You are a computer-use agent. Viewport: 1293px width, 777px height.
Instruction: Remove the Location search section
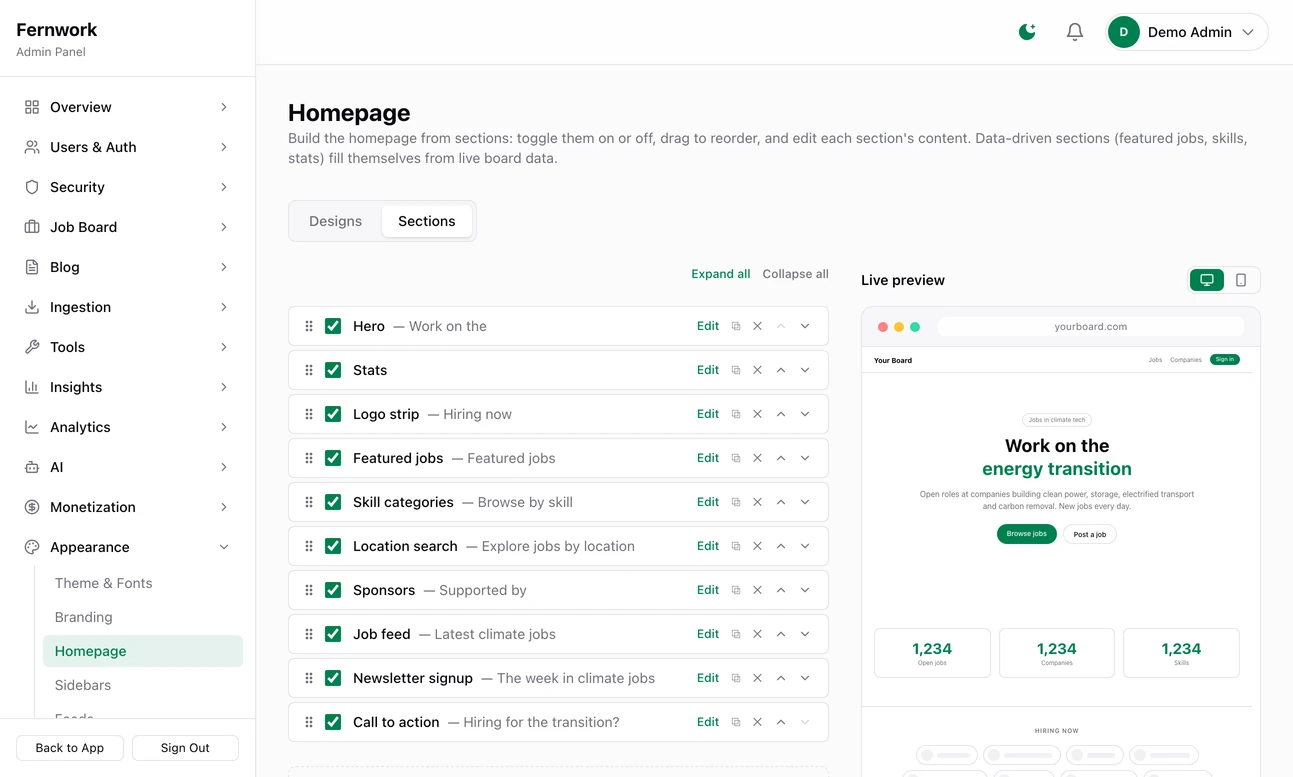(x=758, y=546)
